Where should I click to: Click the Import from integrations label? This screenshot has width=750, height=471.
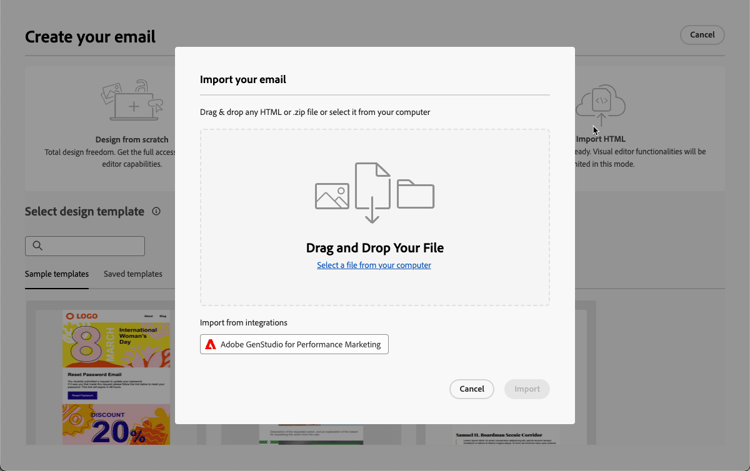click(x=243, y=323)
